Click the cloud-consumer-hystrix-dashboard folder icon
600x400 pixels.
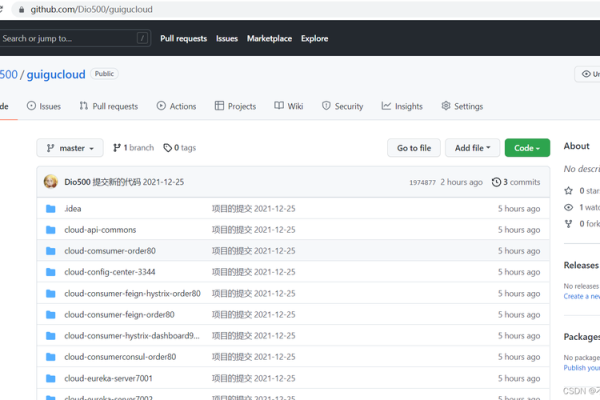click(x=51, y=336)
